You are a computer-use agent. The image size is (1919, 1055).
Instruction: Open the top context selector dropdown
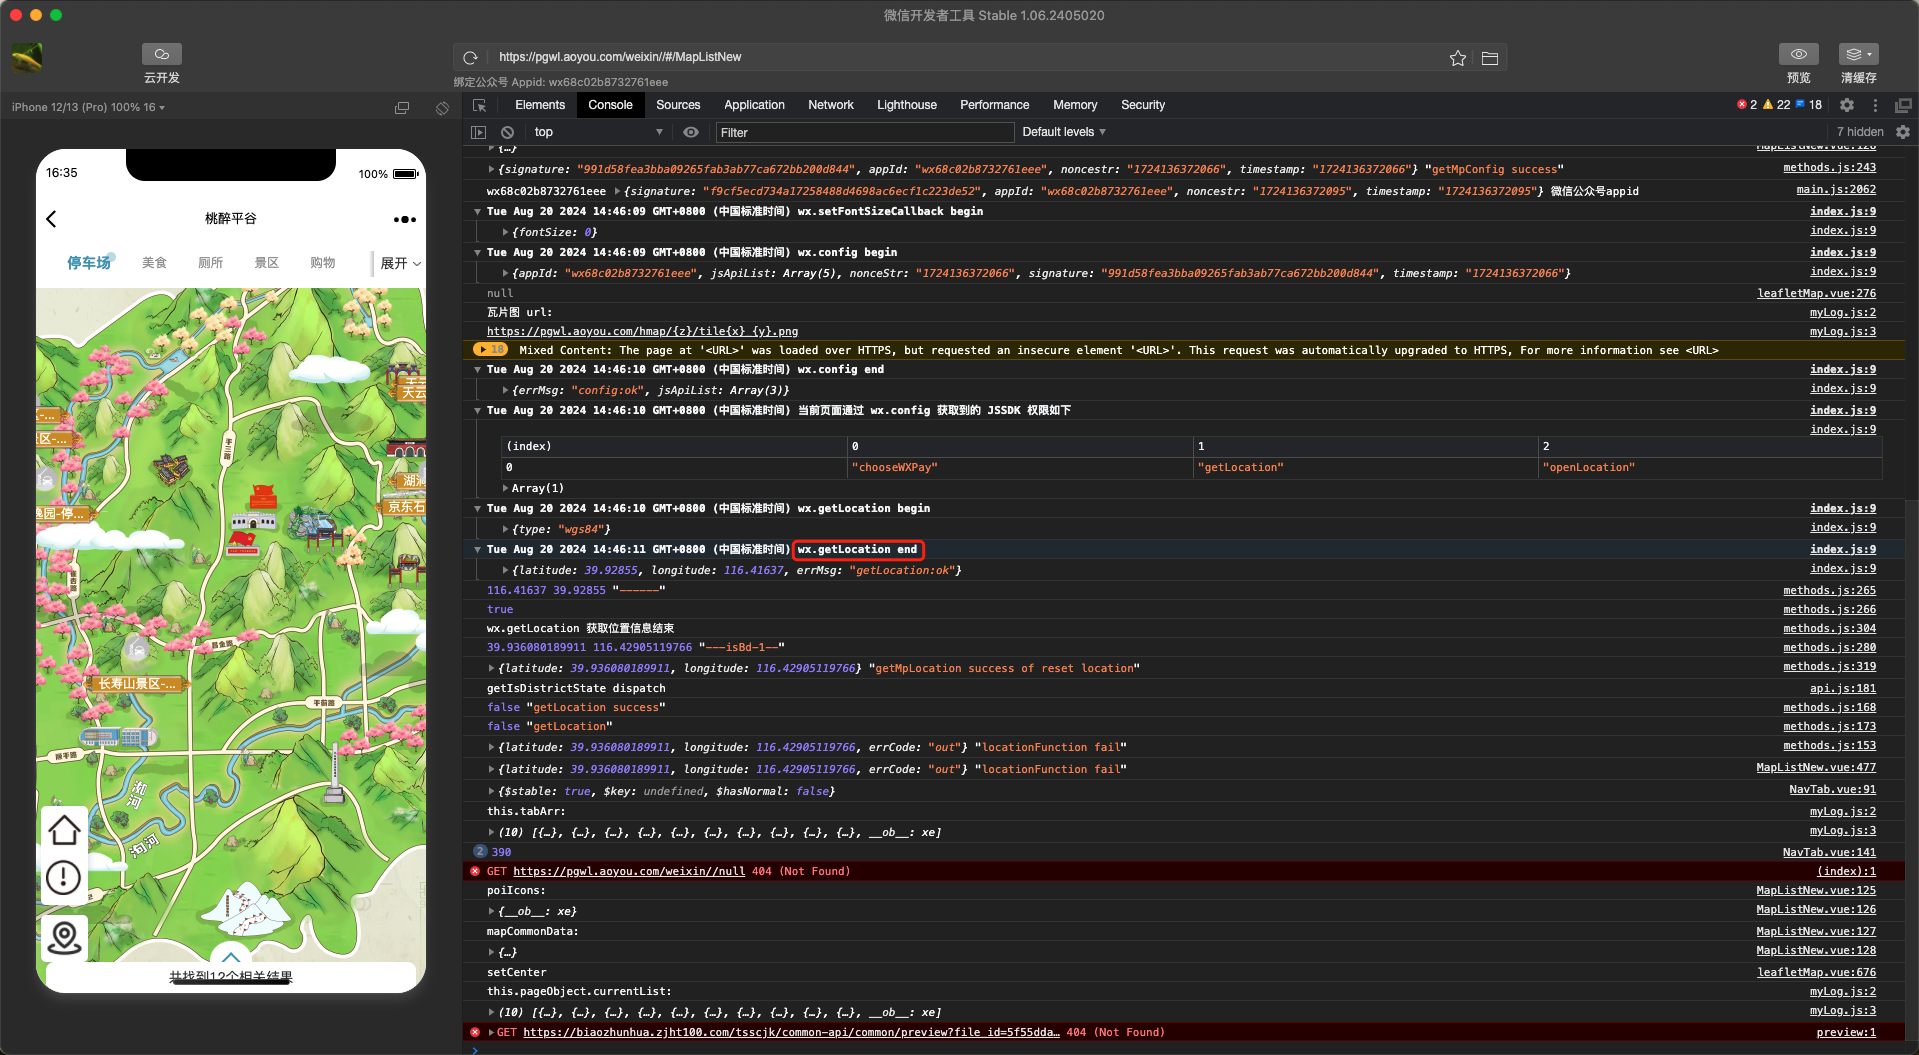tap(598, 132)
